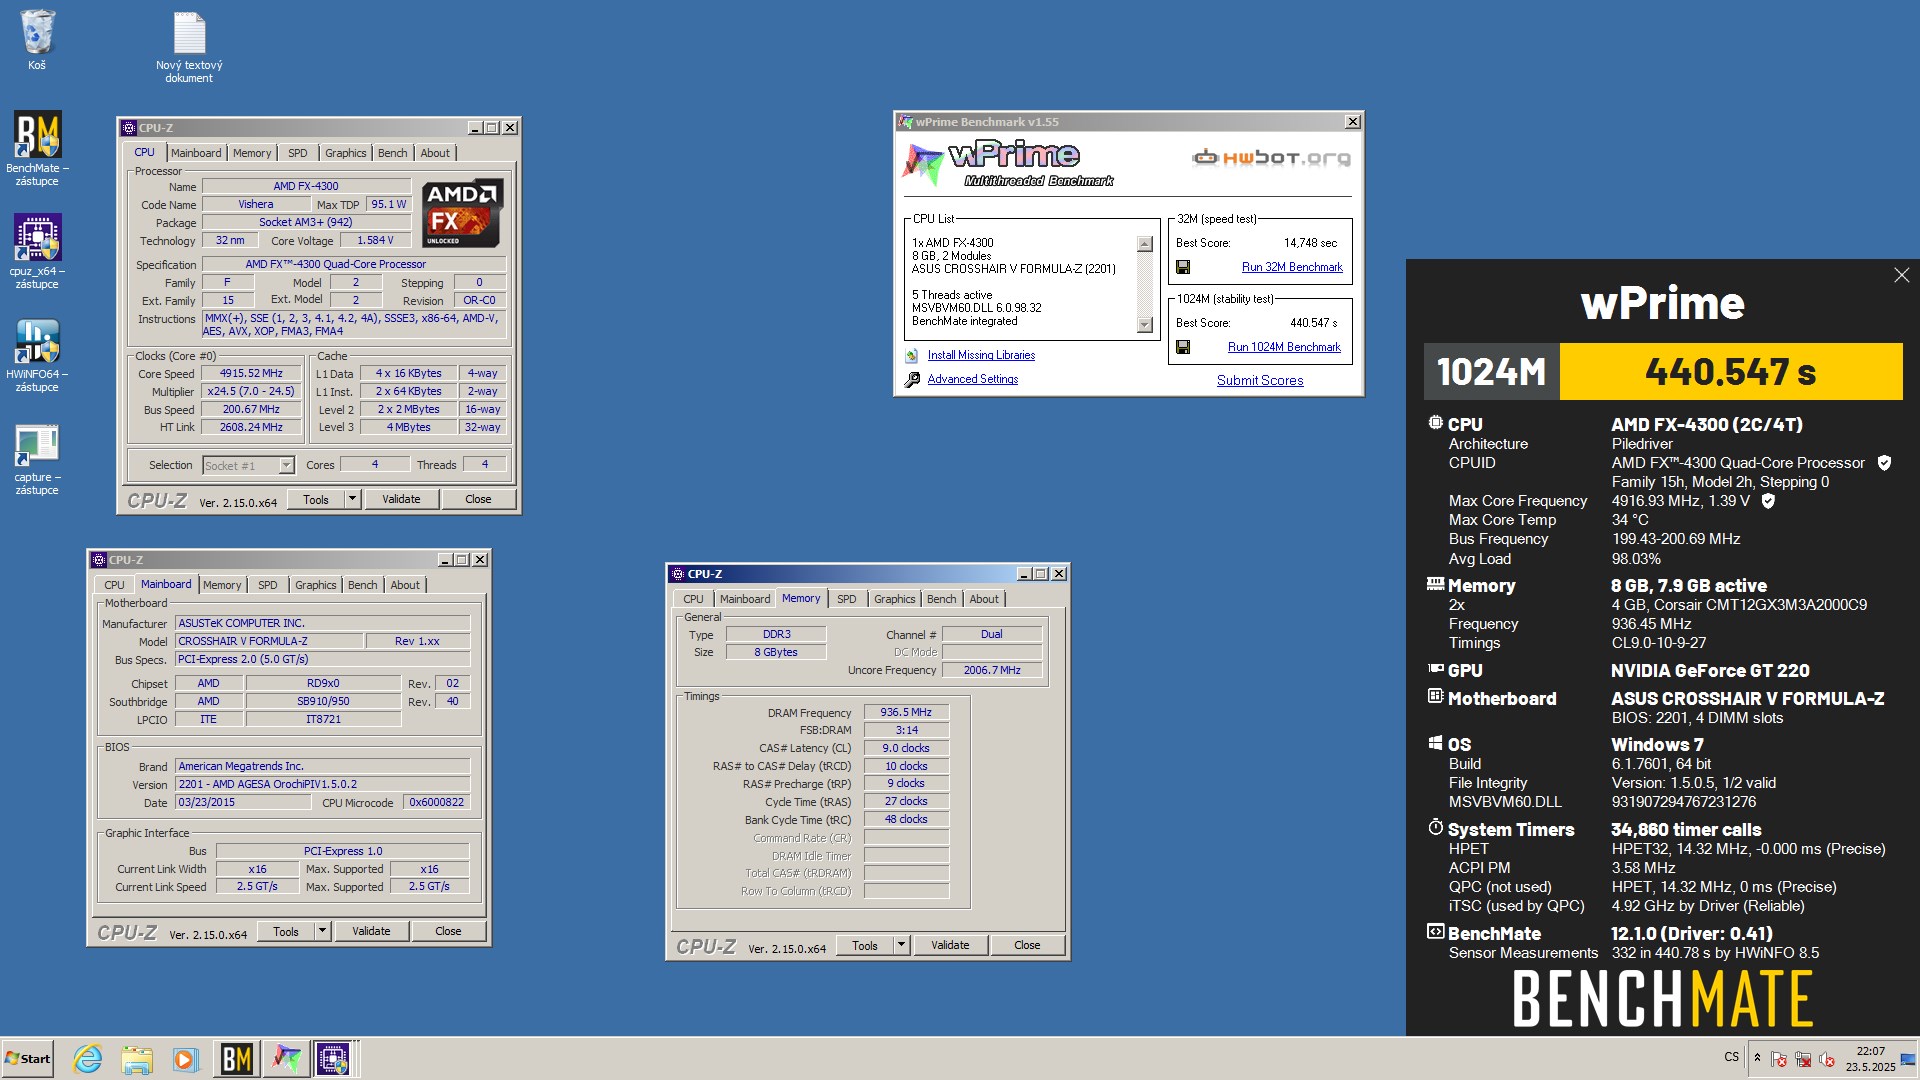Image resolution: width=1920 pixels, height=1080 pixels.
Task: Click Validate in the CPU-Z CPU window
Action: (401, 499)
